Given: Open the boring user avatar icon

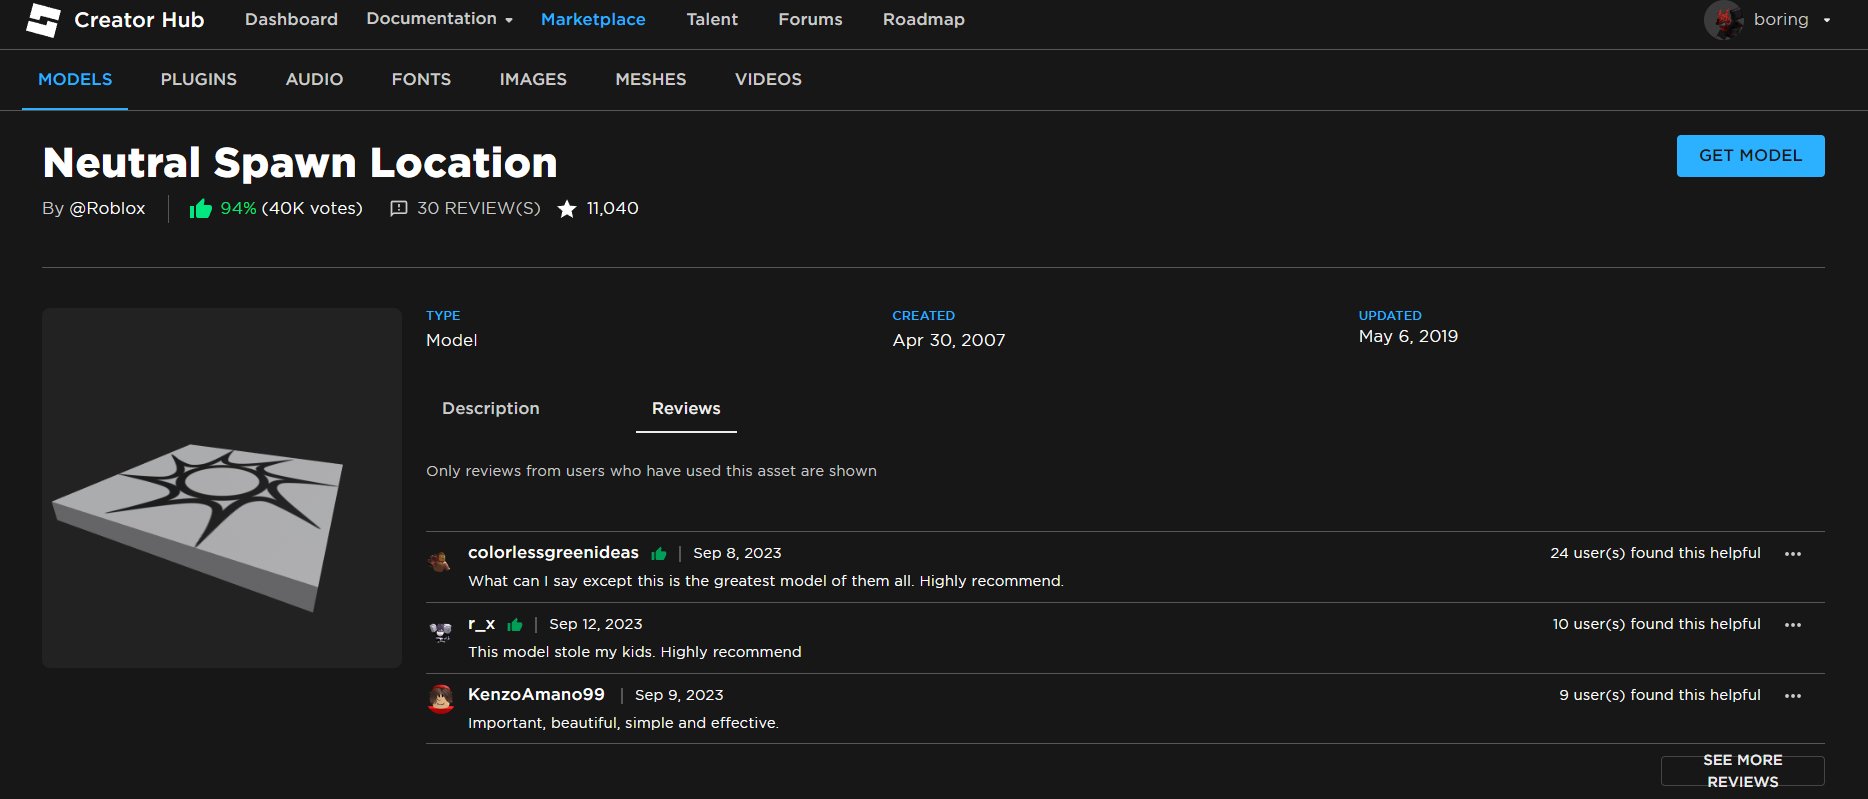Looking at the screenshot, I should pos(1723,20).
